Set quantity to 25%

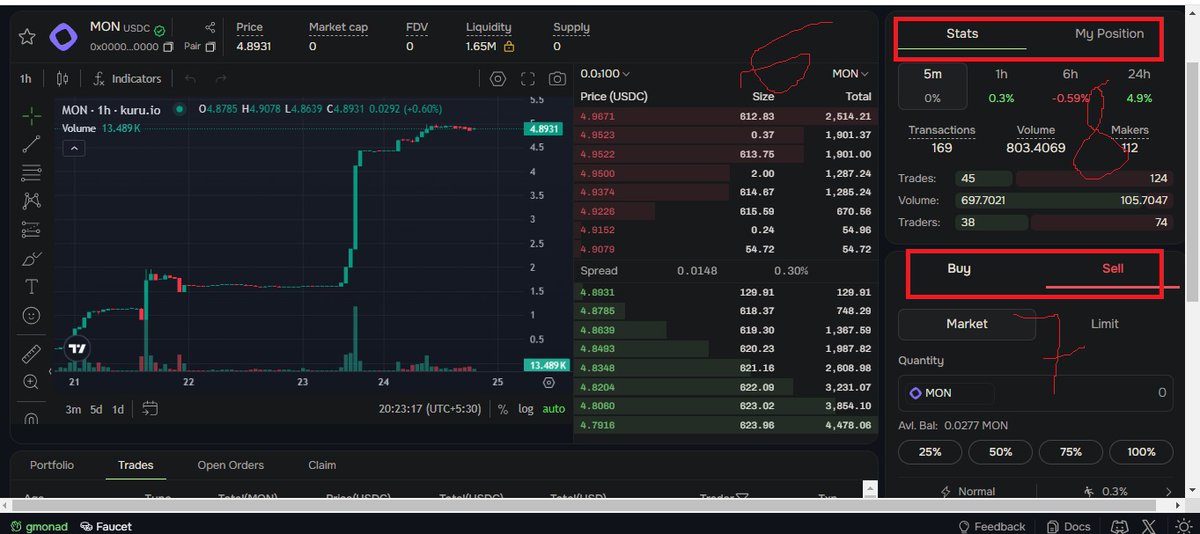(x=930, y=452)
